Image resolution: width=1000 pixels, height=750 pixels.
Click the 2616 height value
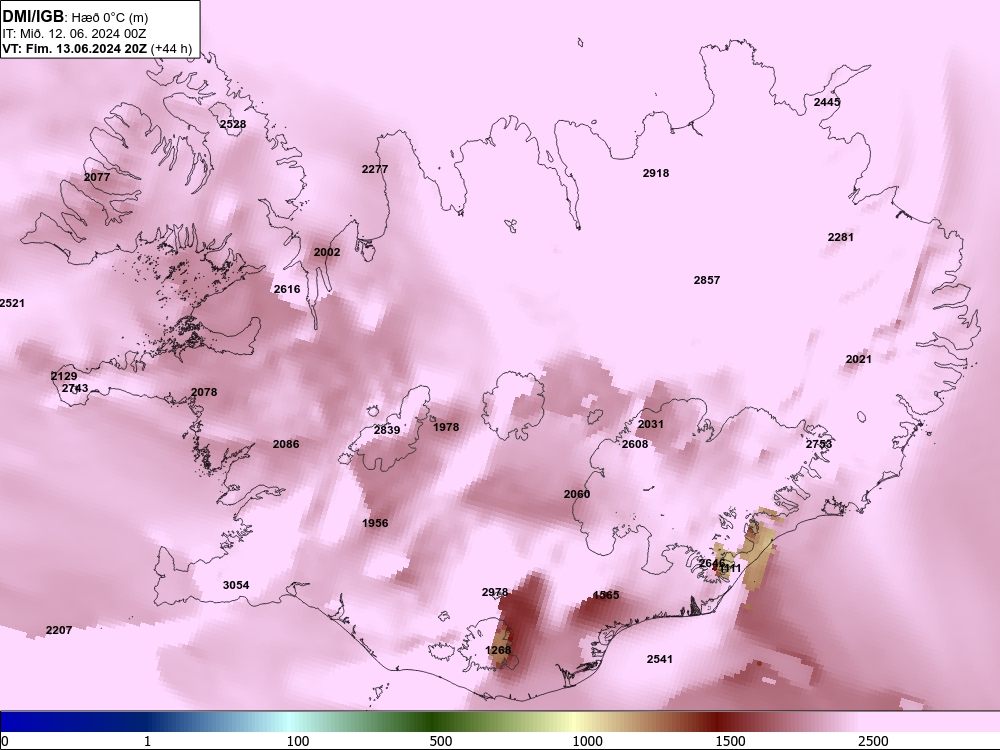tap(287, 289)
